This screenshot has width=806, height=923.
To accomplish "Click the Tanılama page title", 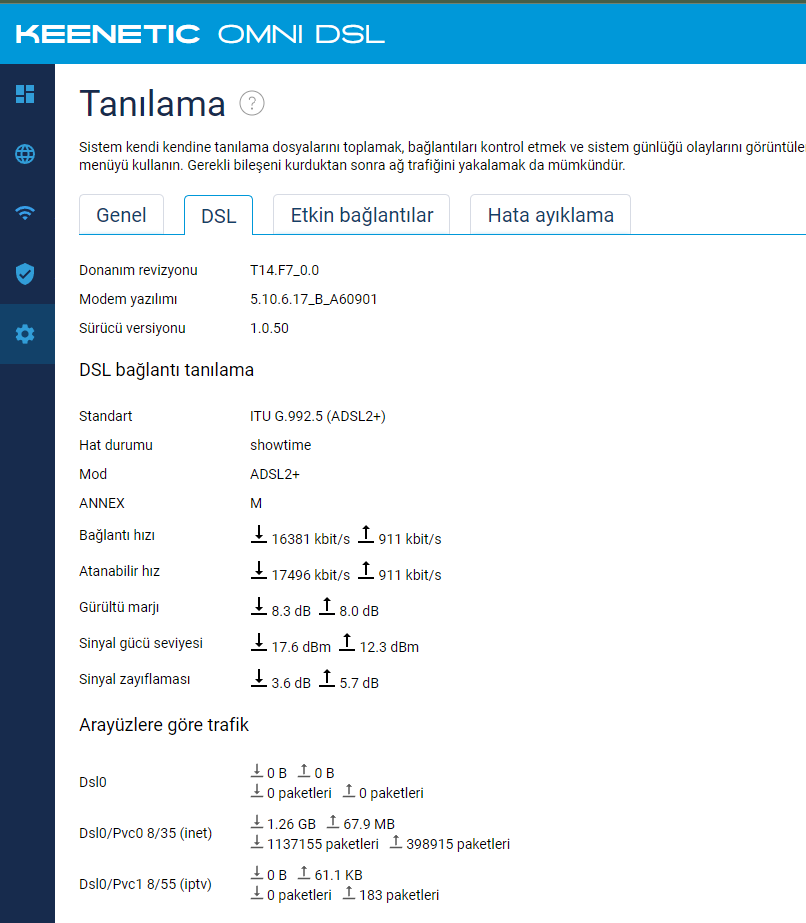I will (x=152, y=104).
